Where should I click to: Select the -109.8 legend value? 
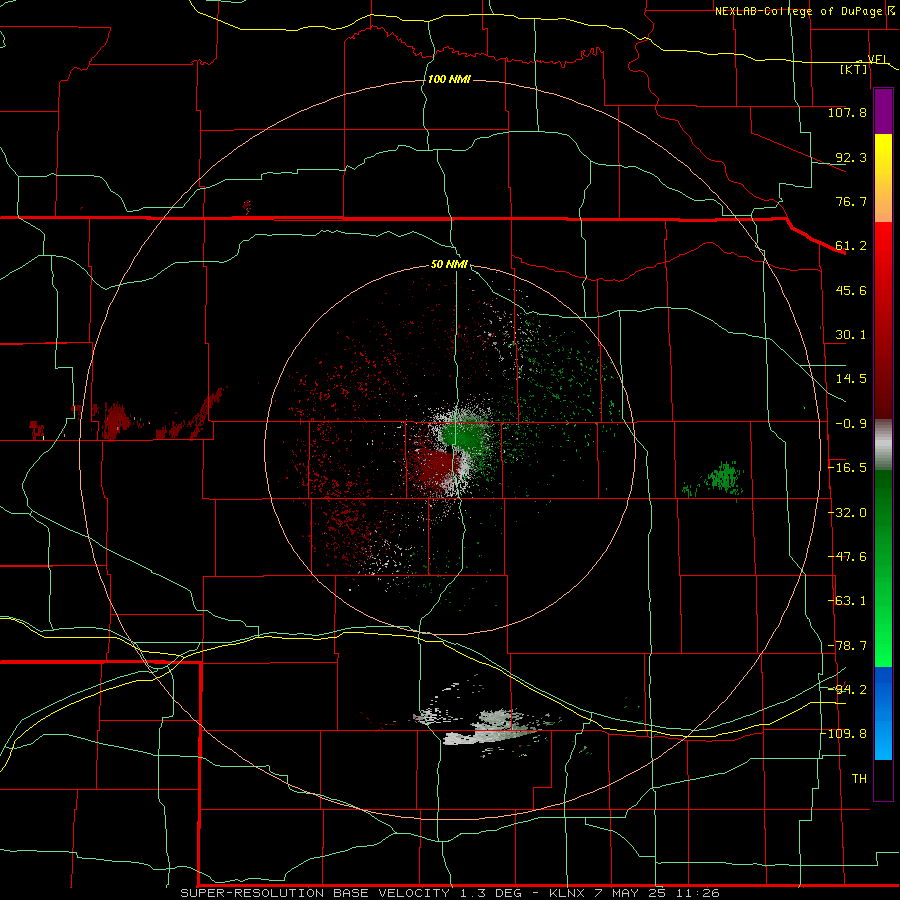click(844, 734)
